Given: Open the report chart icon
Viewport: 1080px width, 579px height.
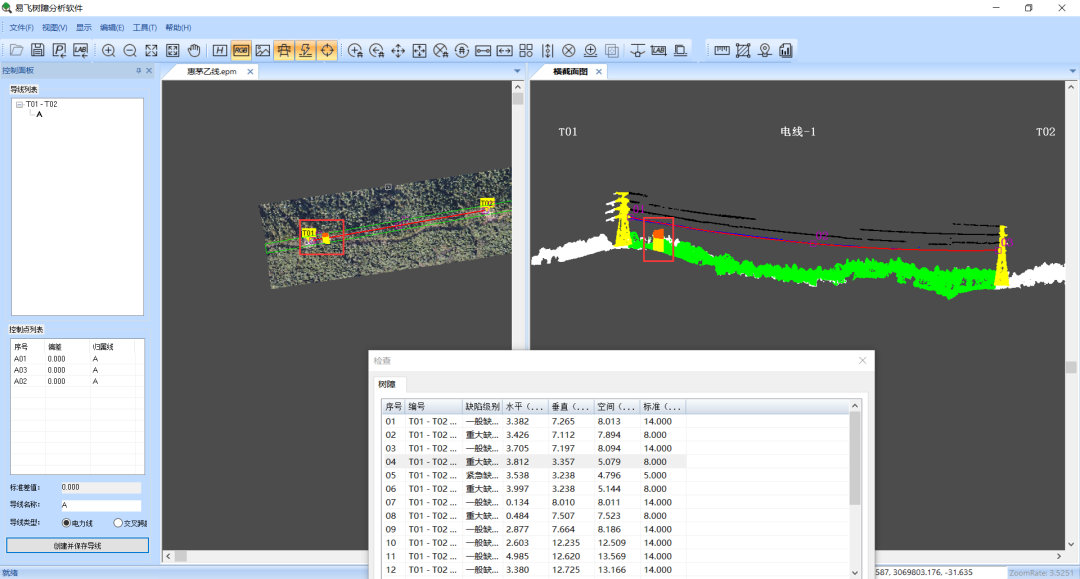Looking at the screenshot, I should (786, 50).
